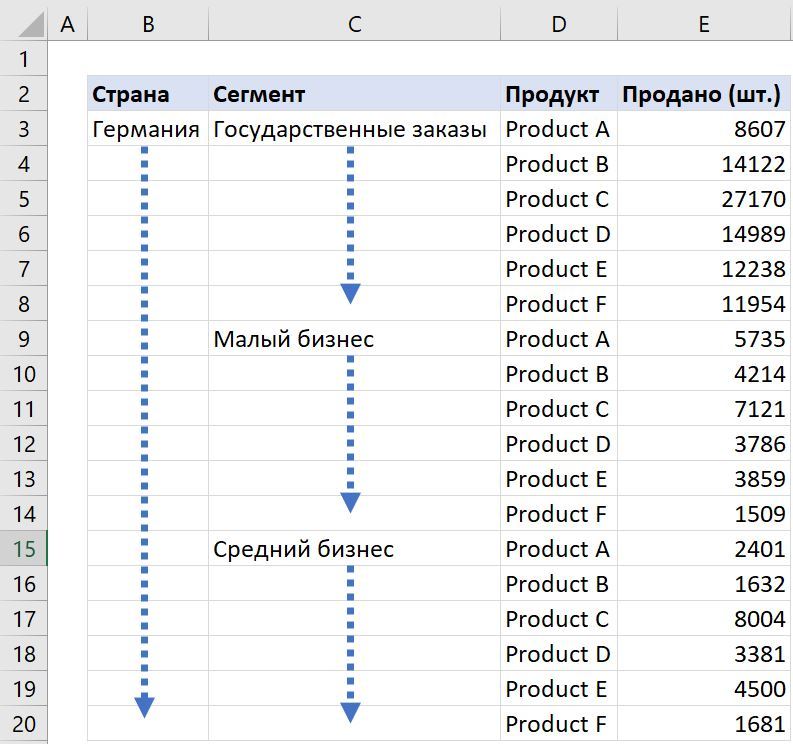The image size is (793, 744).
Task: Click Product A in row 9
Action: pos(559,338)
